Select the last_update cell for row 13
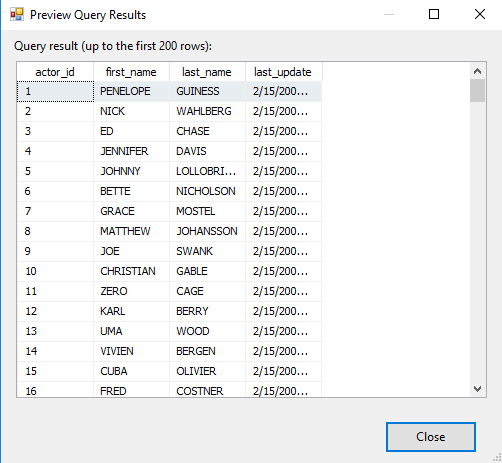This screenshot has width=502, height=463. pos(283,331)
